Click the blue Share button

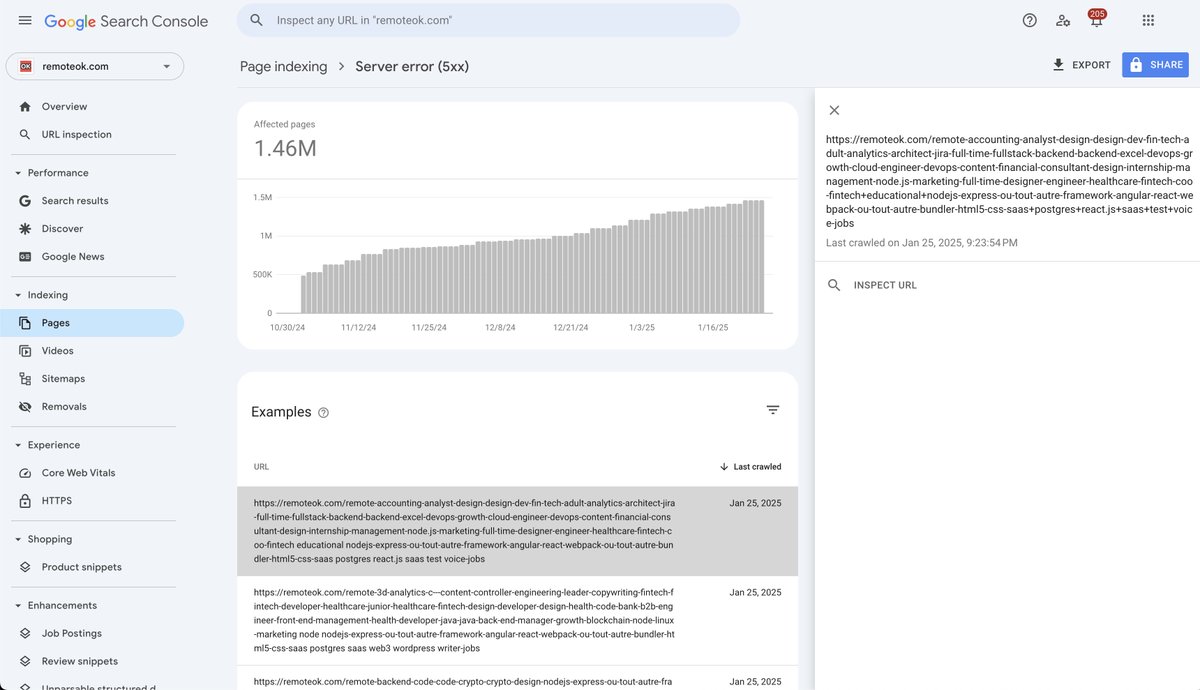[1155, 65]
